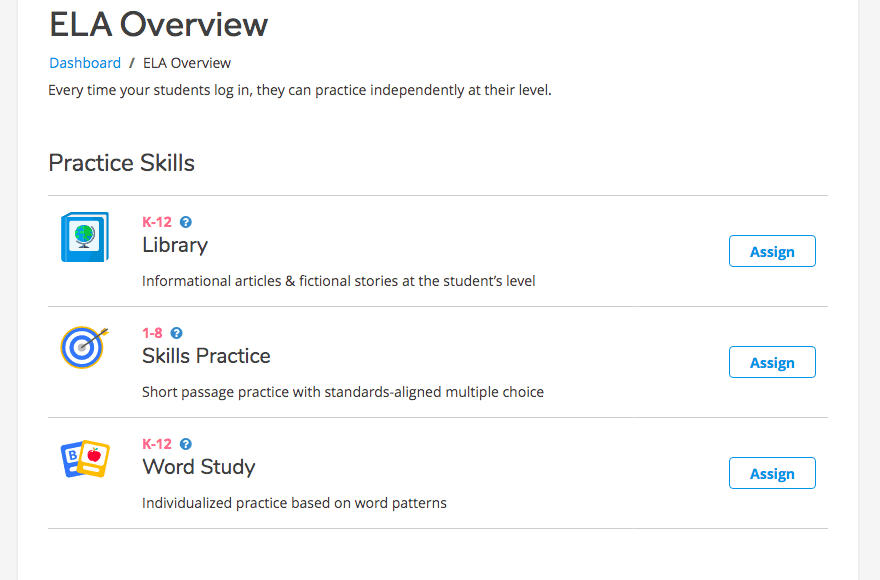Click the K-12 grade label above Library
Screen dimensions: 880x580
point(157,222)
